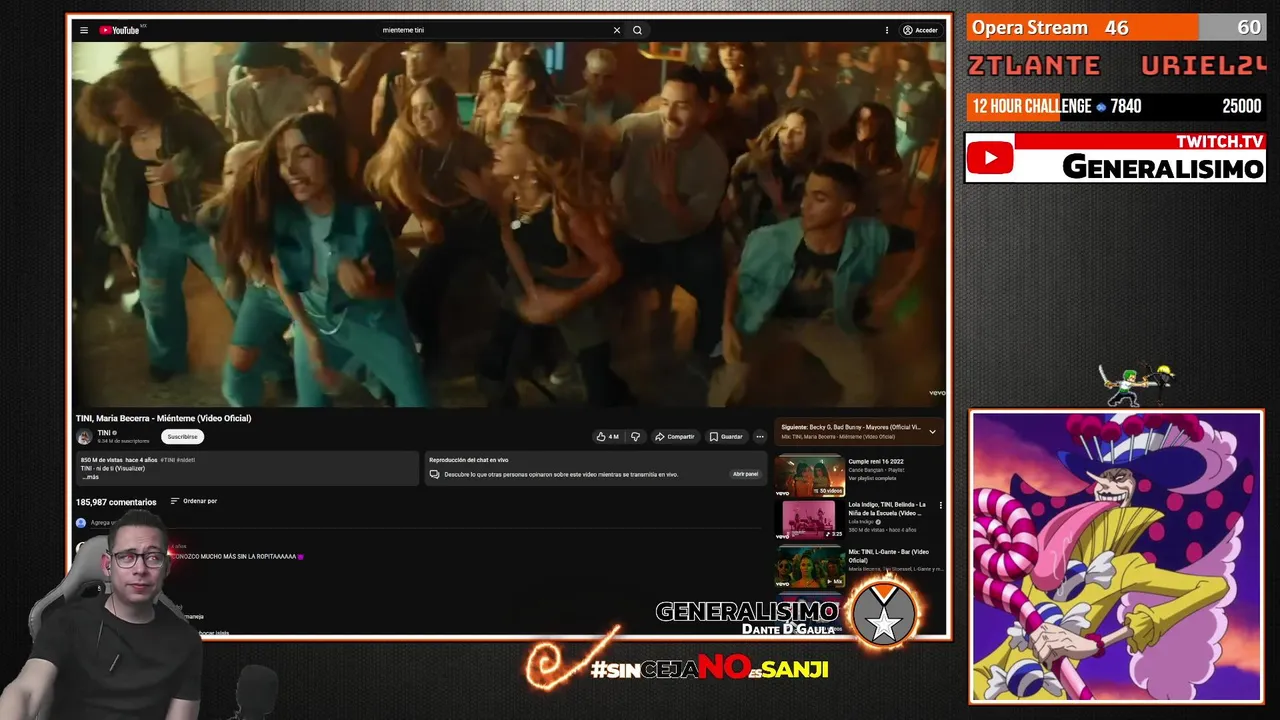Image resolution: width=1280 pixels, height=720 pixels.
Task: Clear the search text with the X icon
Action: (617, 30)
